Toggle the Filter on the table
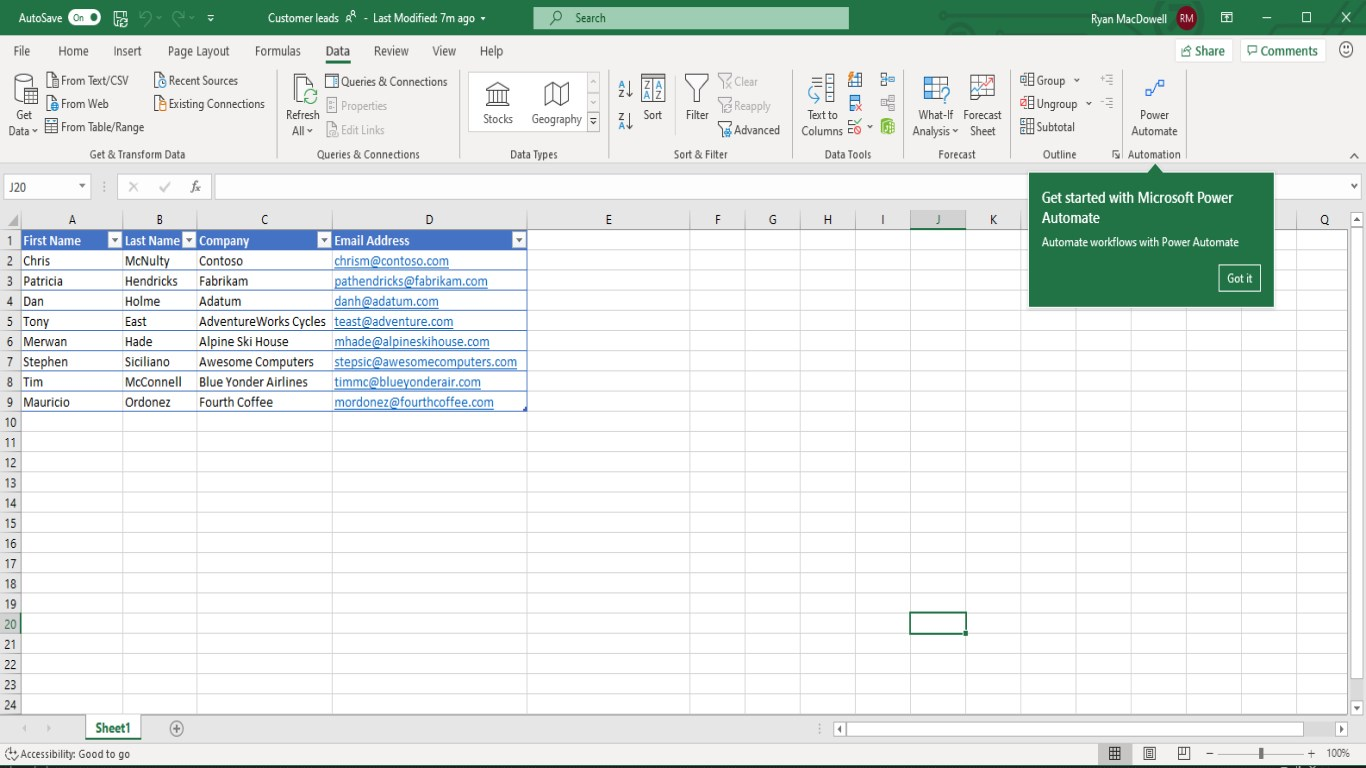 [696, 100]
